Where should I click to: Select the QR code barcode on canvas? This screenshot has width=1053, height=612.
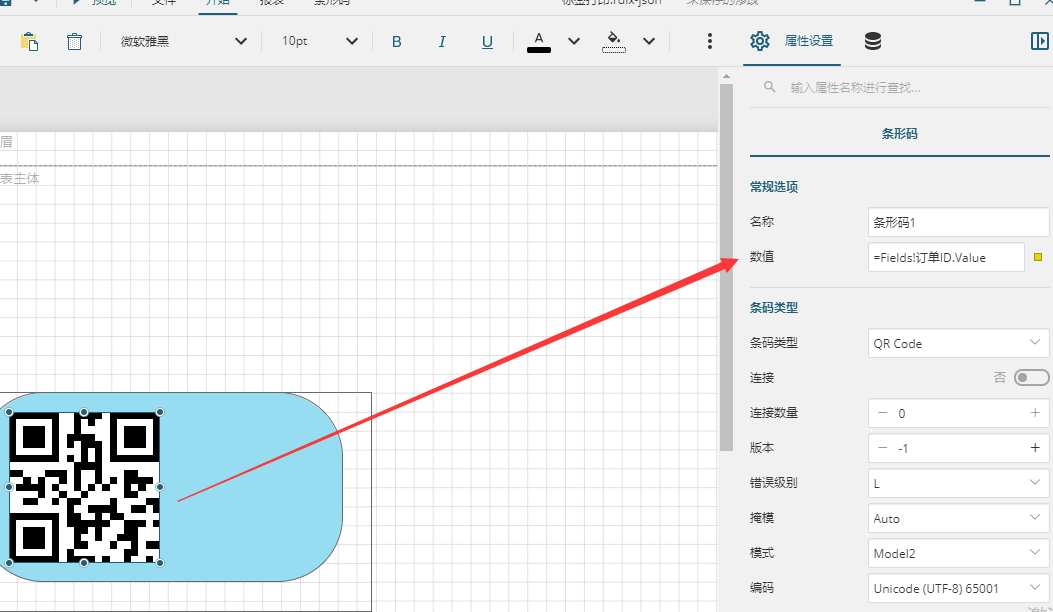point(85,487)
